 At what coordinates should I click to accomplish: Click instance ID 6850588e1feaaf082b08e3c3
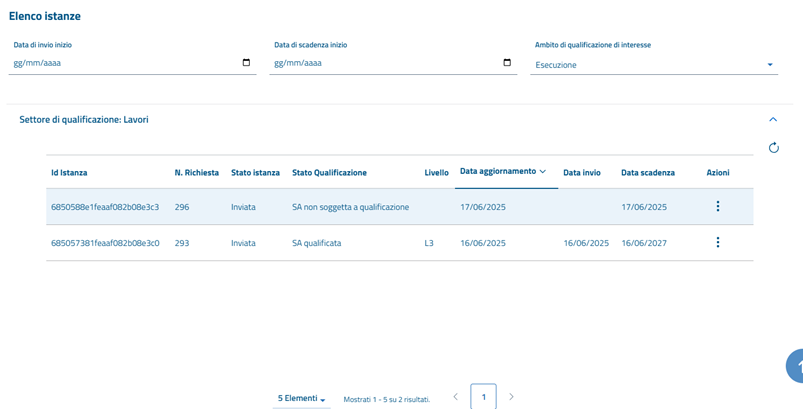pyautogui.click(x=105, y=207)
